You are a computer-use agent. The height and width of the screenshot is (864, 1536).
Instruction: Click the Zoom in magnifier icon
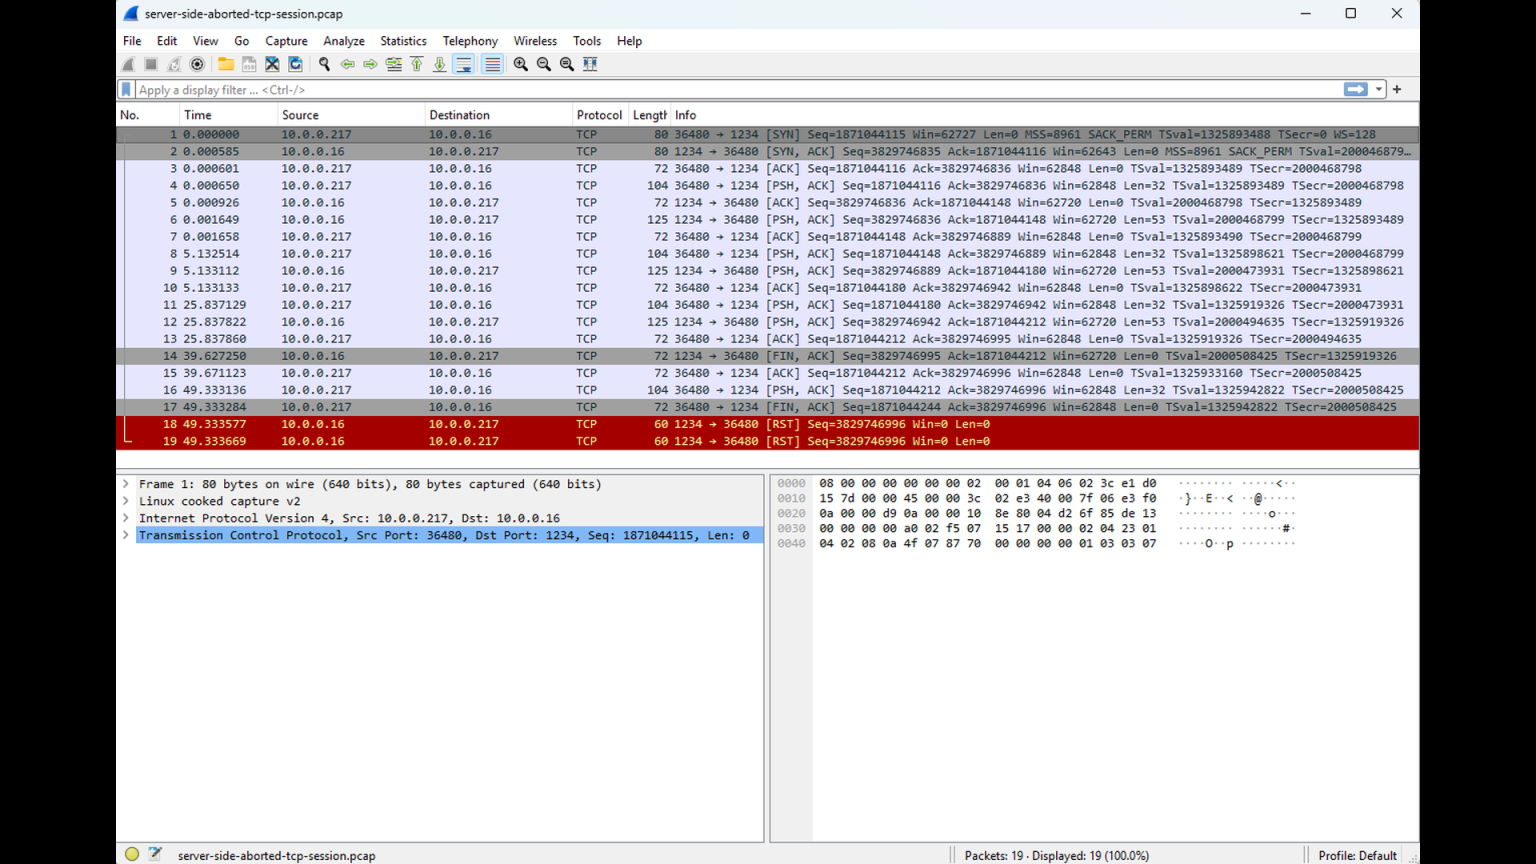(521, 64)
